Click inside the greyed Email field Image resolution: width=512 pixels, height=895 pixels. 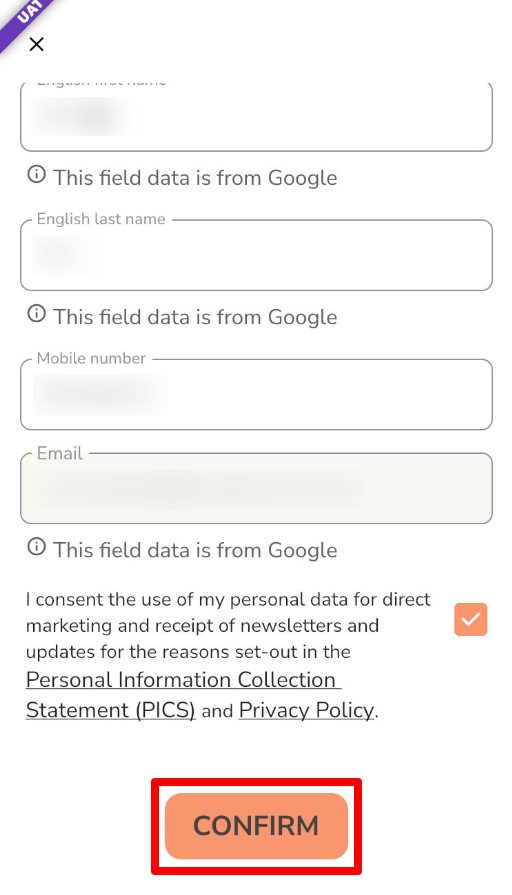point(256,489)
